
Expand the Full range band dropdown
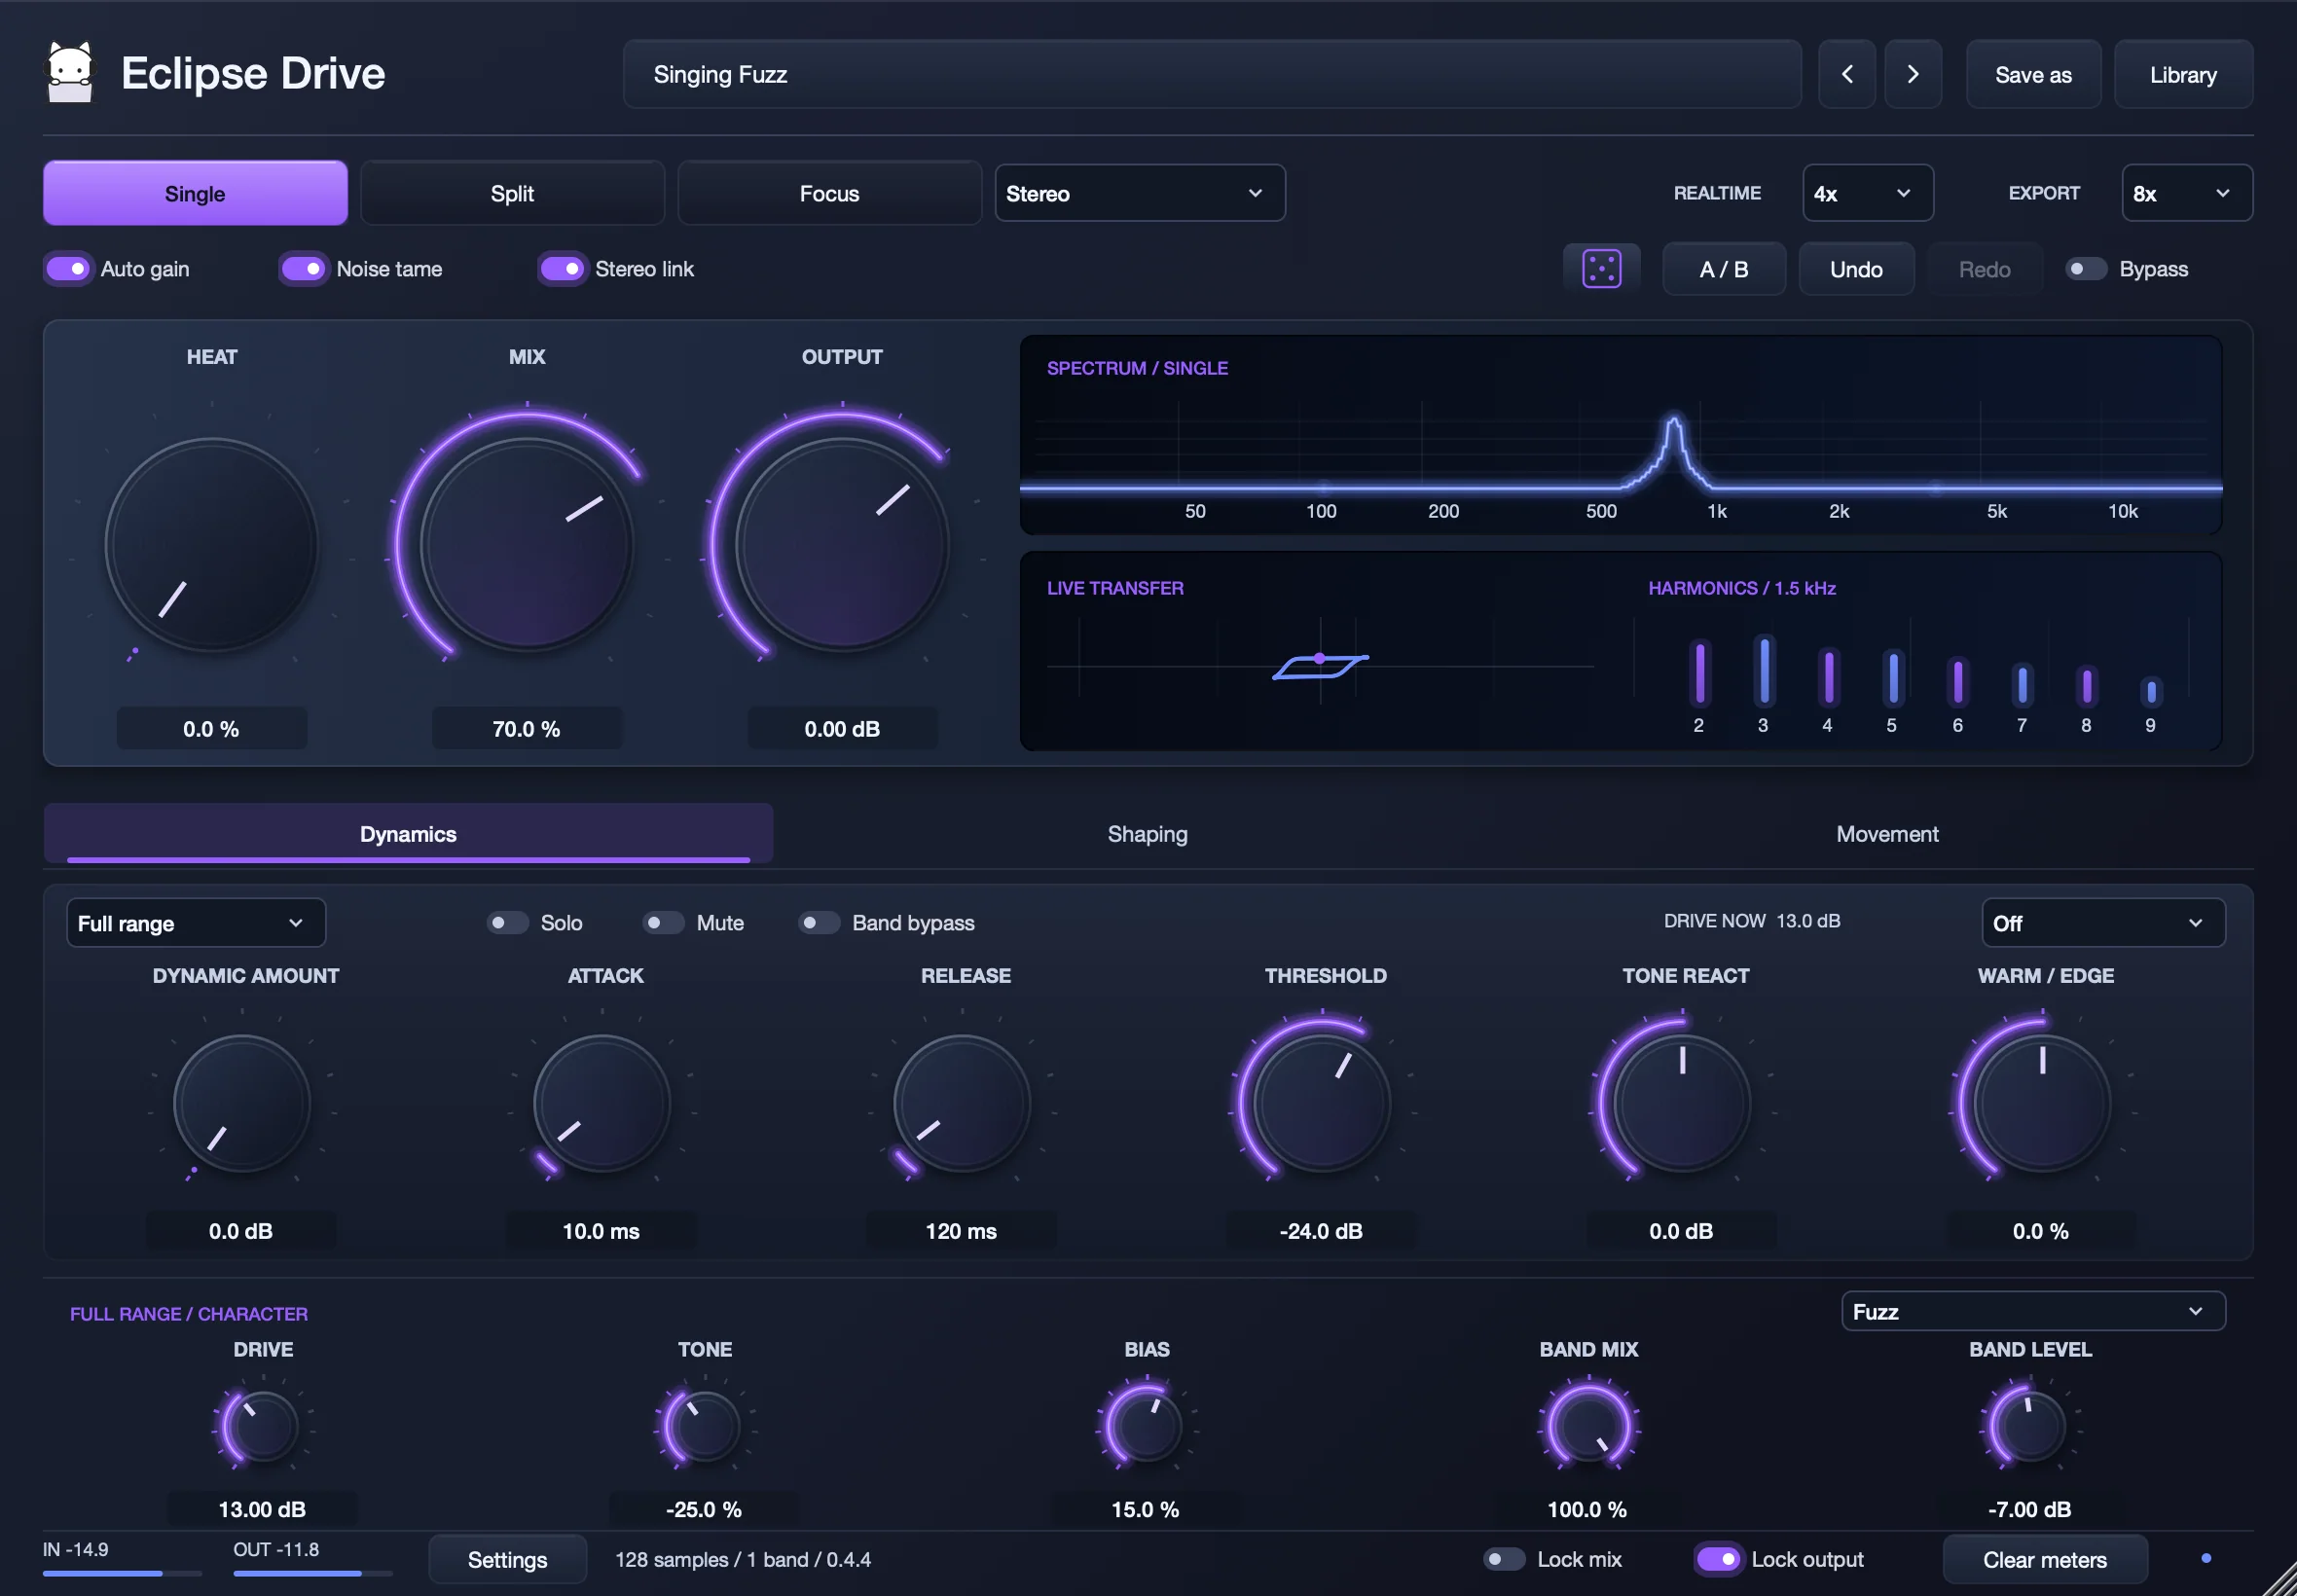(x=195, y=923)
